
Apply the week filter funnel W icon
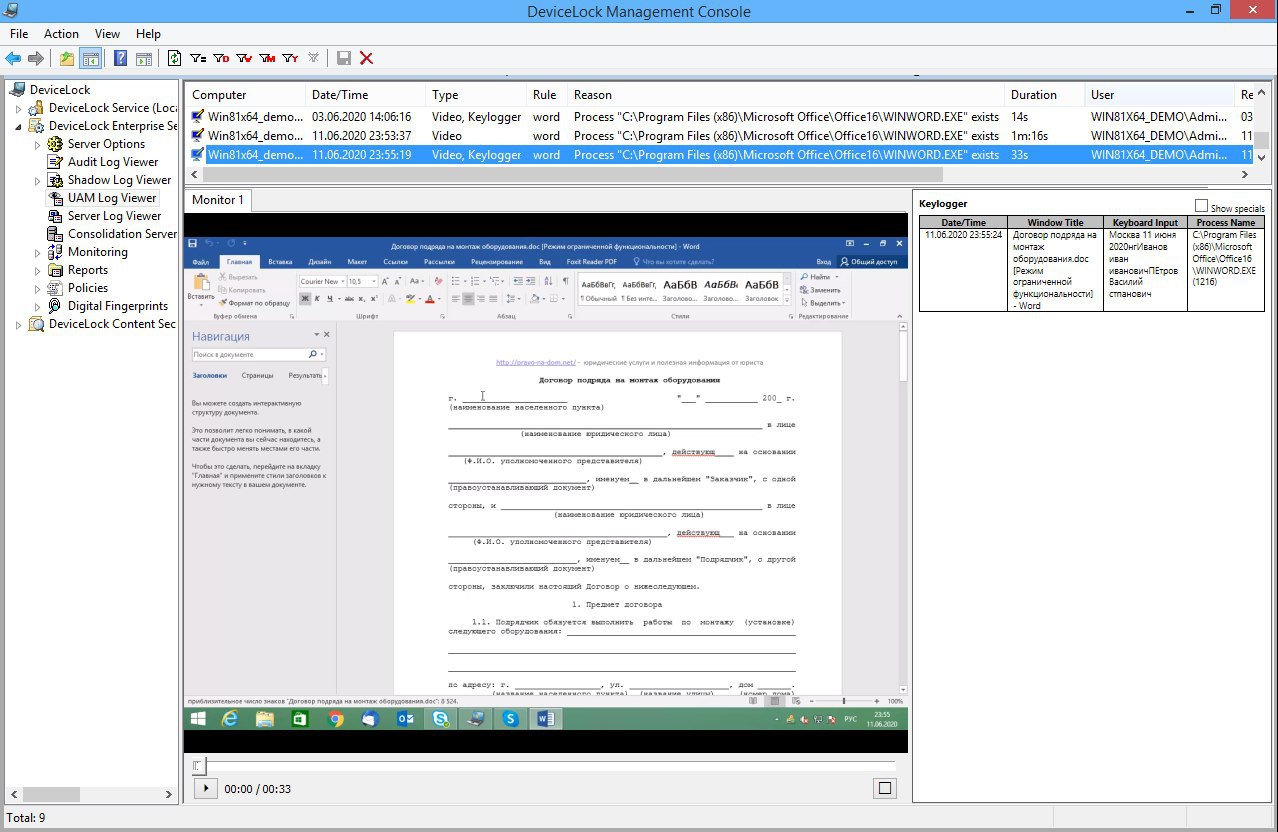tap(244, 58)
